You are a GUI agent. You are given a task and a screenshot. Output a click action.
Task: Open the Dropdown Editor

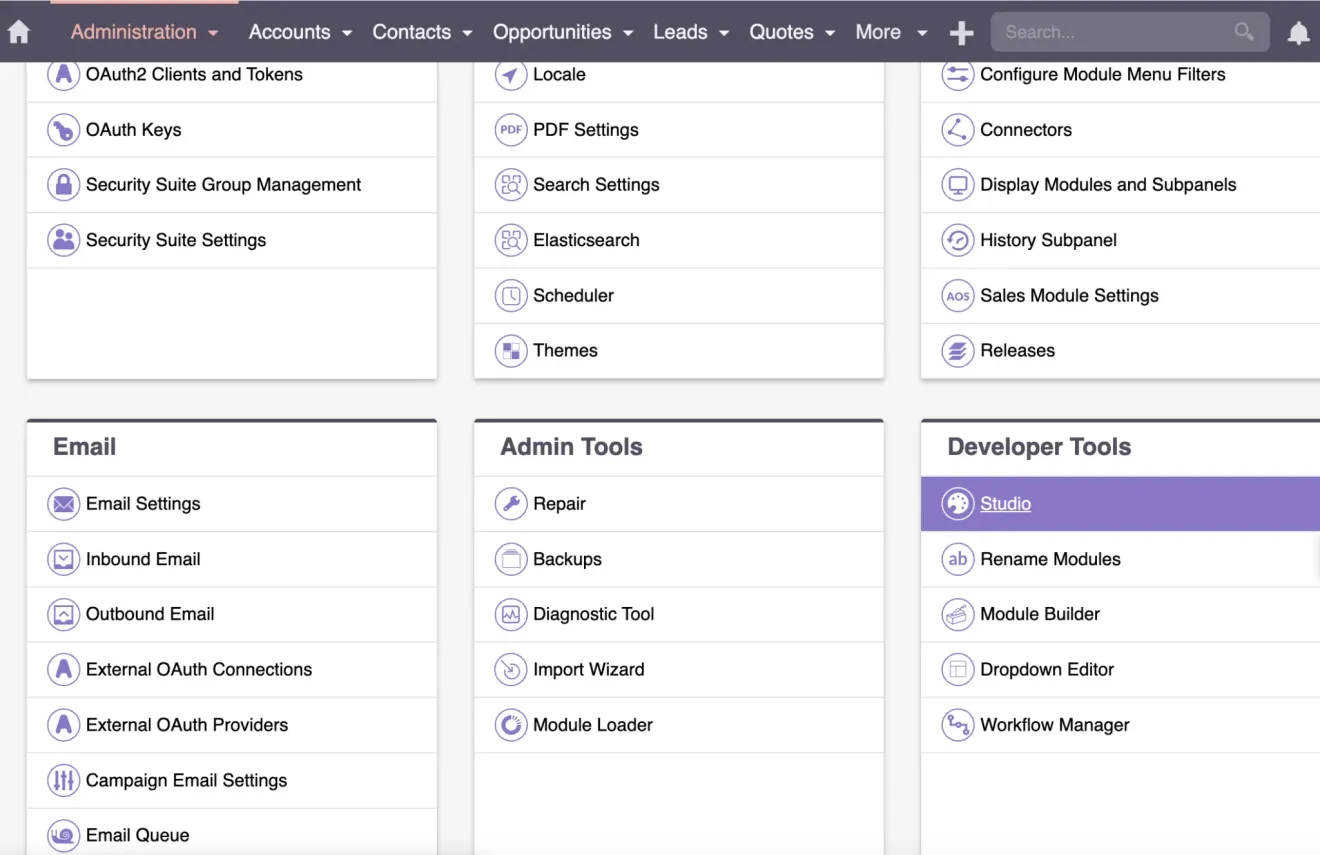[x=1046, y=669]
